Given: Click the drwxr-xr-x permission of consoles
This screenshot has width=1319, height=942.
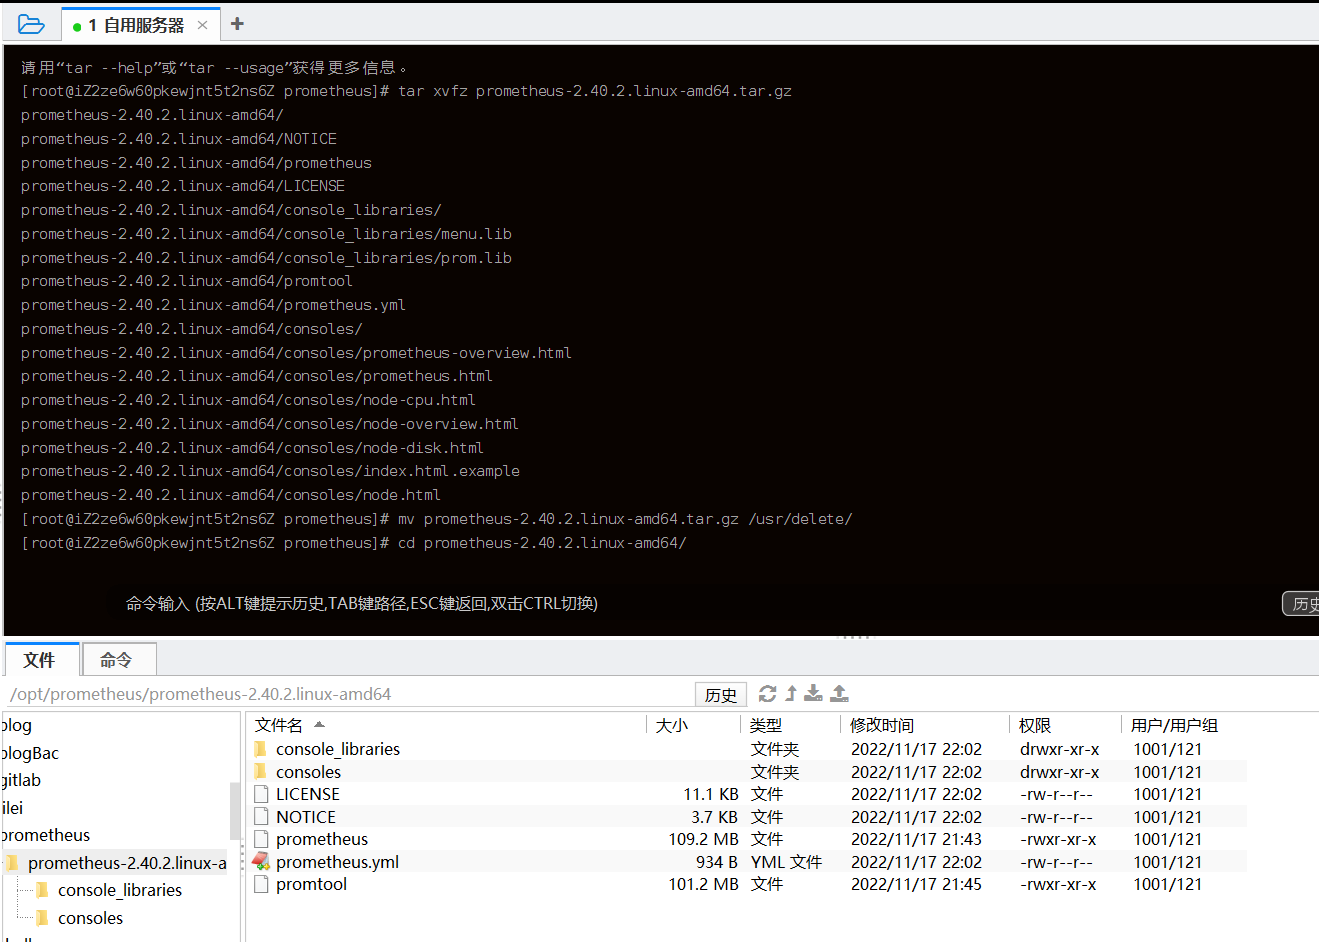Looking at the screenshot, I should [x=1059, y=772].
